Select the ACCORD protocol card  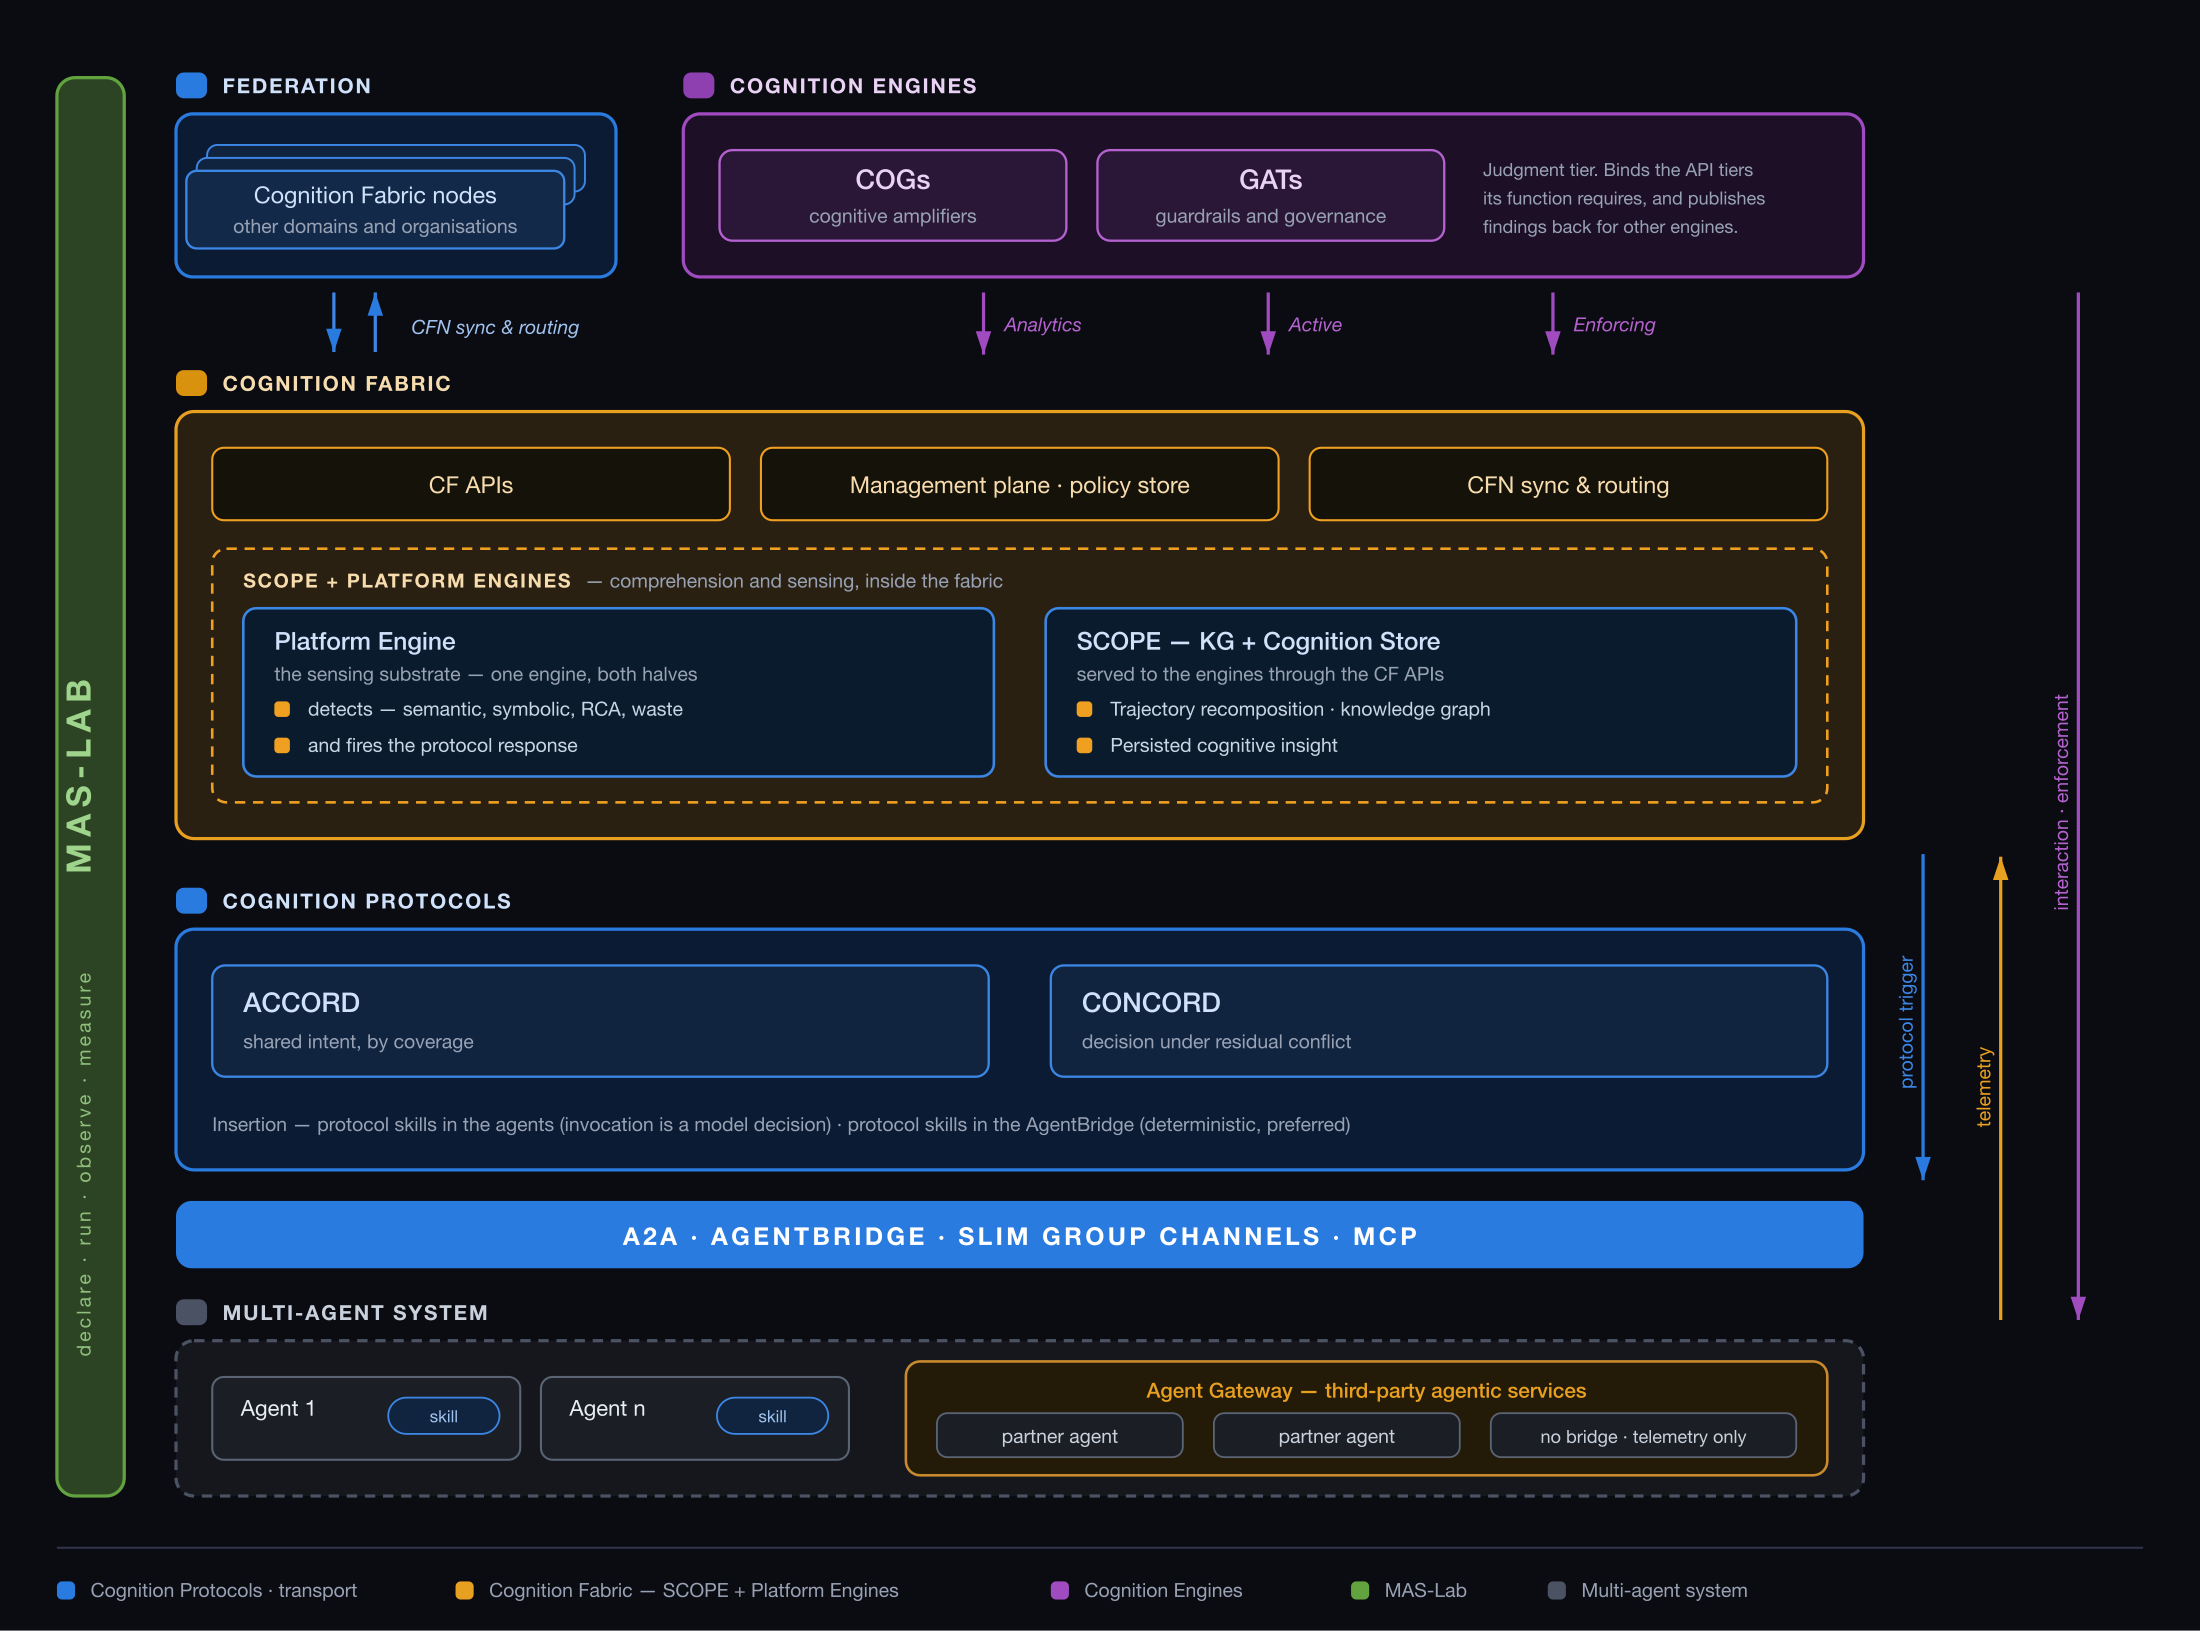pos(600,1021)
